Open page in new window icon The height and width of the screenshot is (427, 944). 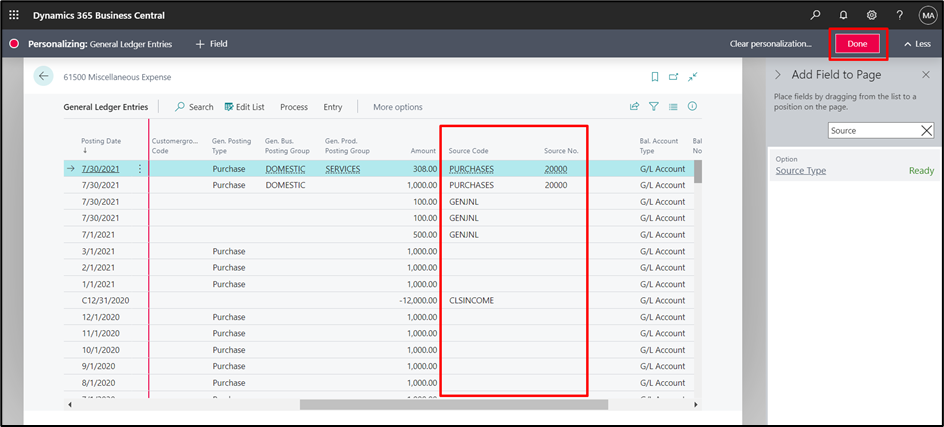[674, 76]
